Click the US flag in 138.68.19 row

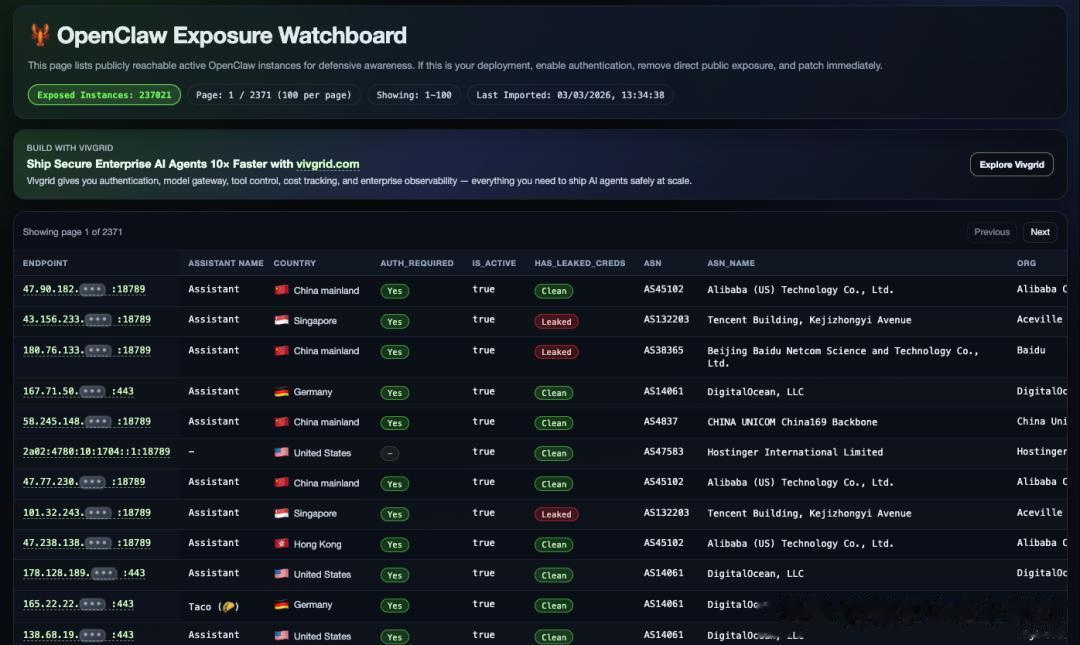coord(281,635)
